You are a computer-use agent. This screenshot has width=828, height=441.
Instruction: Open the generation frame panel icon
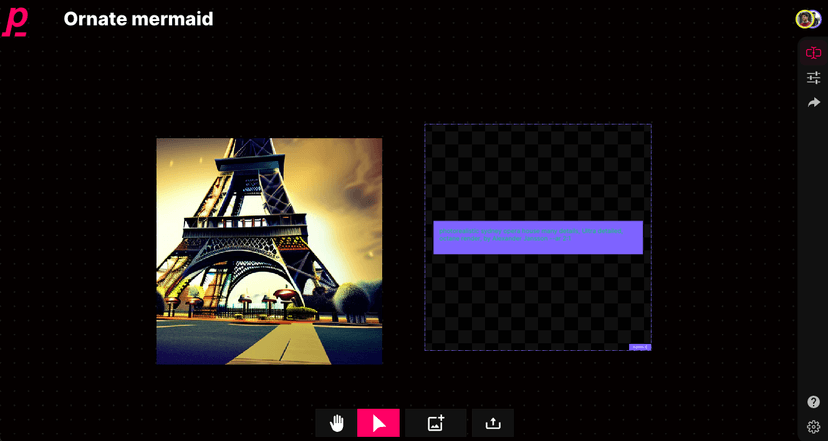813,53
